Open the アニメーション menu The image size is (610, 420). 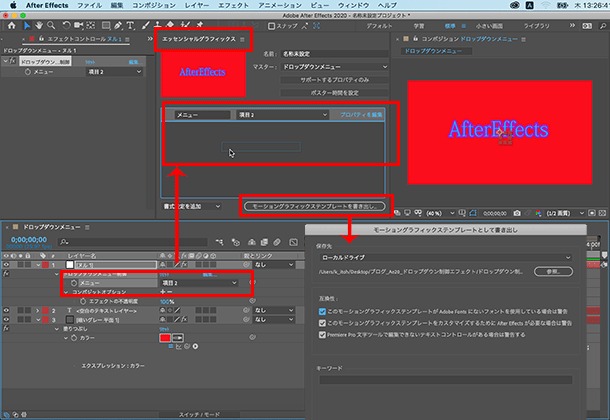click(280, 5)
